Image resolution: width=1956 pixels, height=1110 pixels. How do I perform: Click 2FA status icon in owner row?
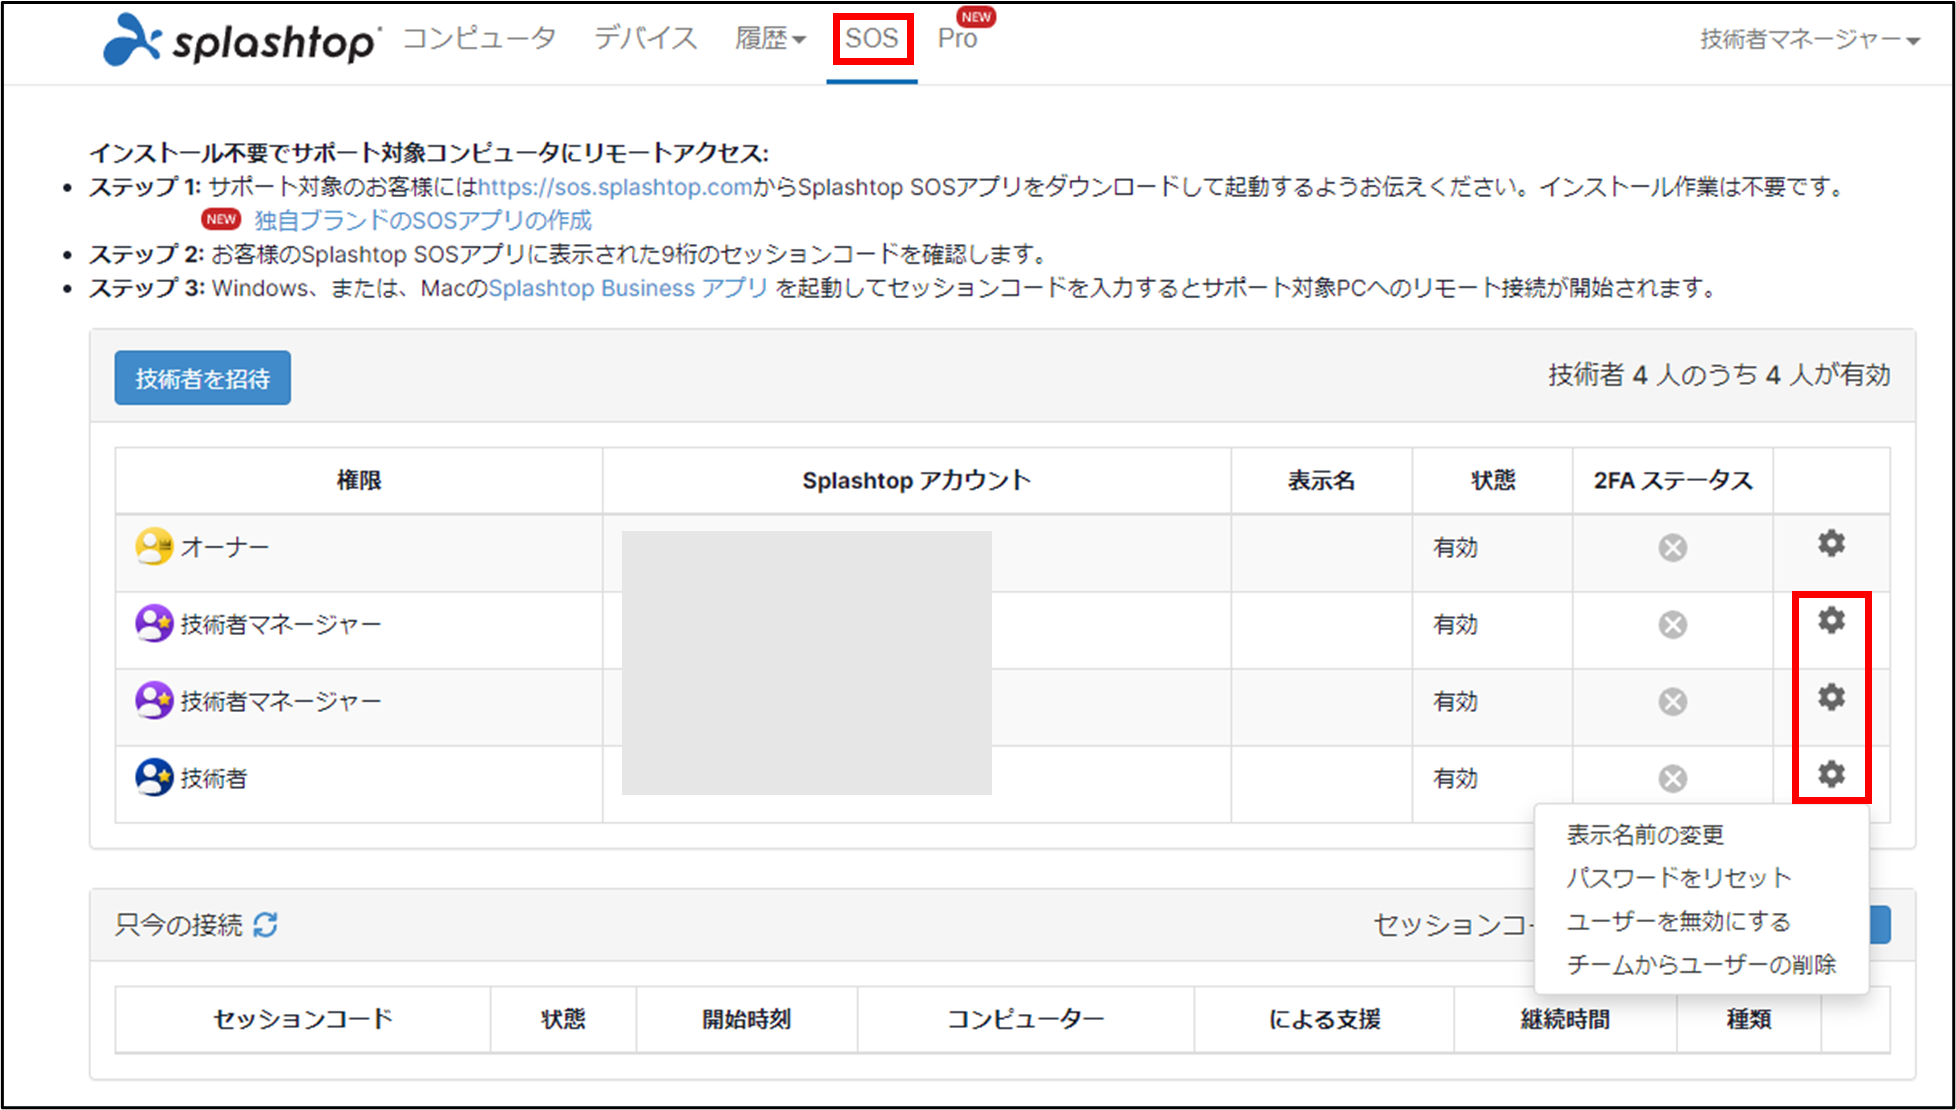(1672, 548)
